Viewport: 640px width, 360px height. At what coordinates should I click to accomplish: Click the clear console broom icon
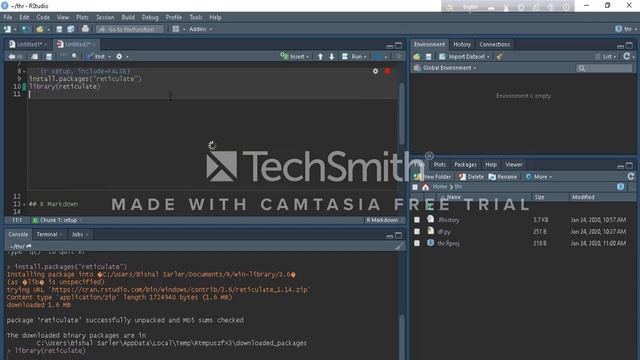coord(400,246)
